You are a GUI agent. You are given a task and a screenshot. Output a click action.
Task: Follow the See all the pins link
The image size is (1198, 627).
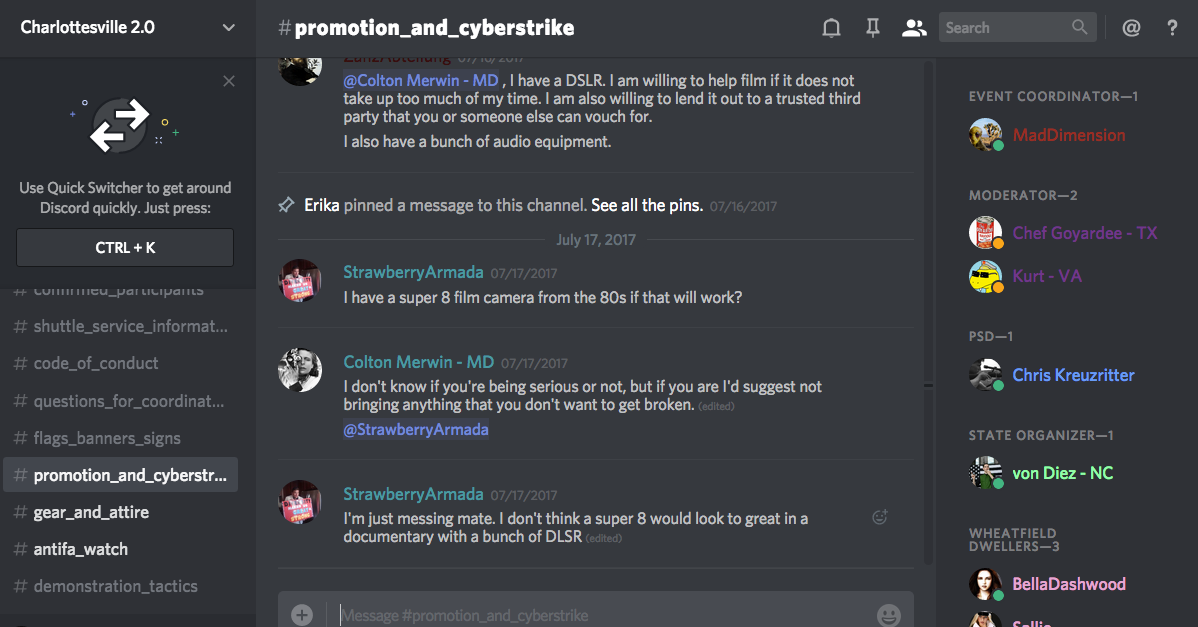[x=646, y=205]
